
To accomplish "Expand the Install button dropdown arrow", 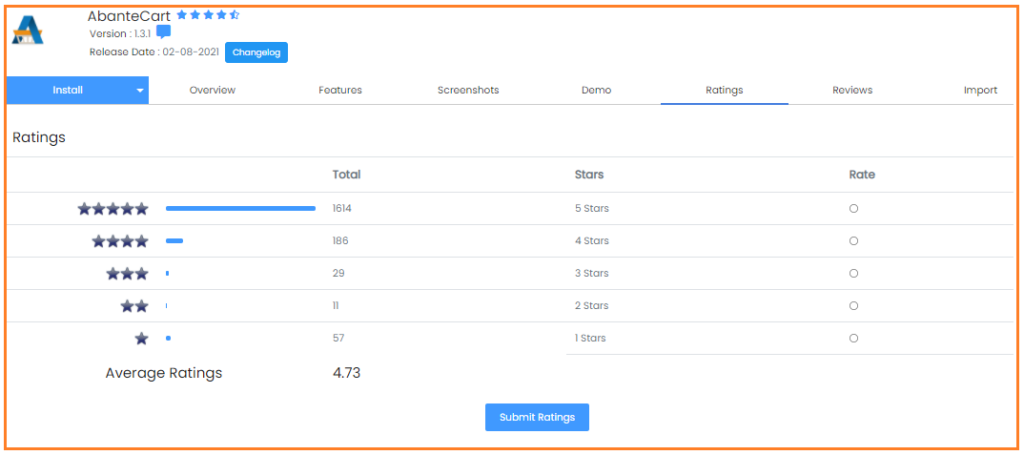I will pos(140,91).
